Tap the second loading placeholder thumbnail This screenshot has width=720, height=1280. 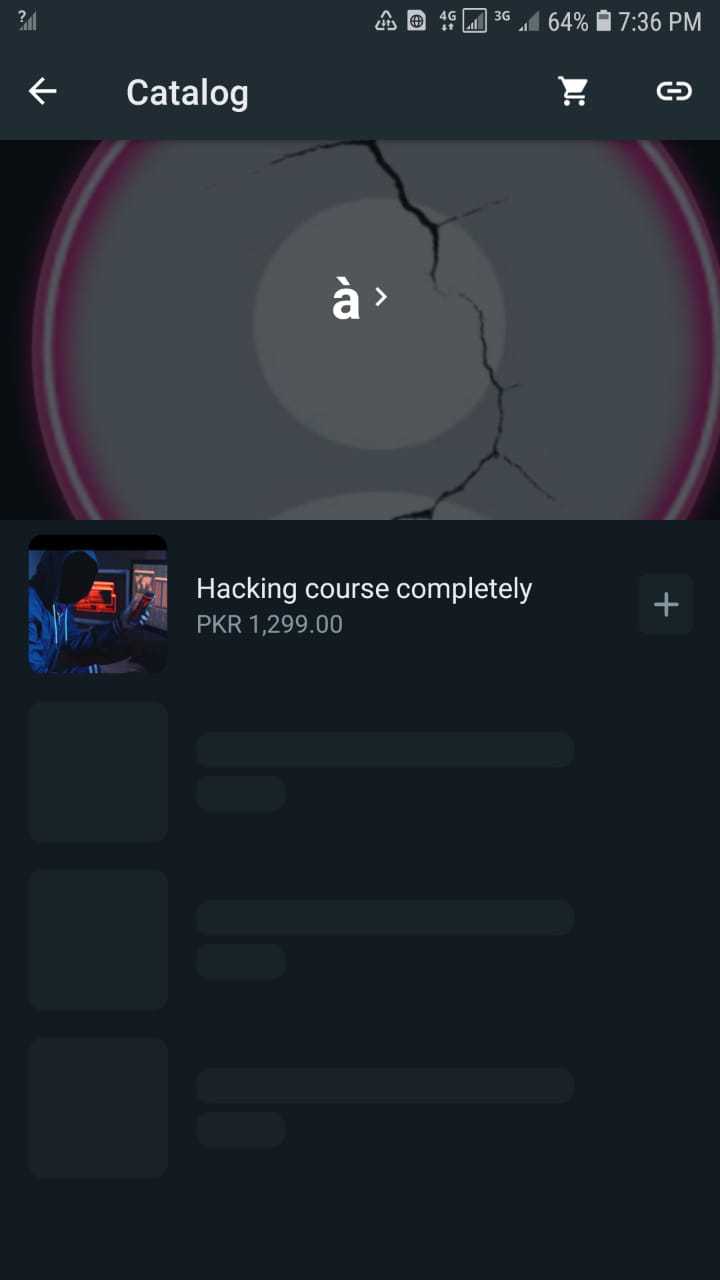[x=98, y=940]
